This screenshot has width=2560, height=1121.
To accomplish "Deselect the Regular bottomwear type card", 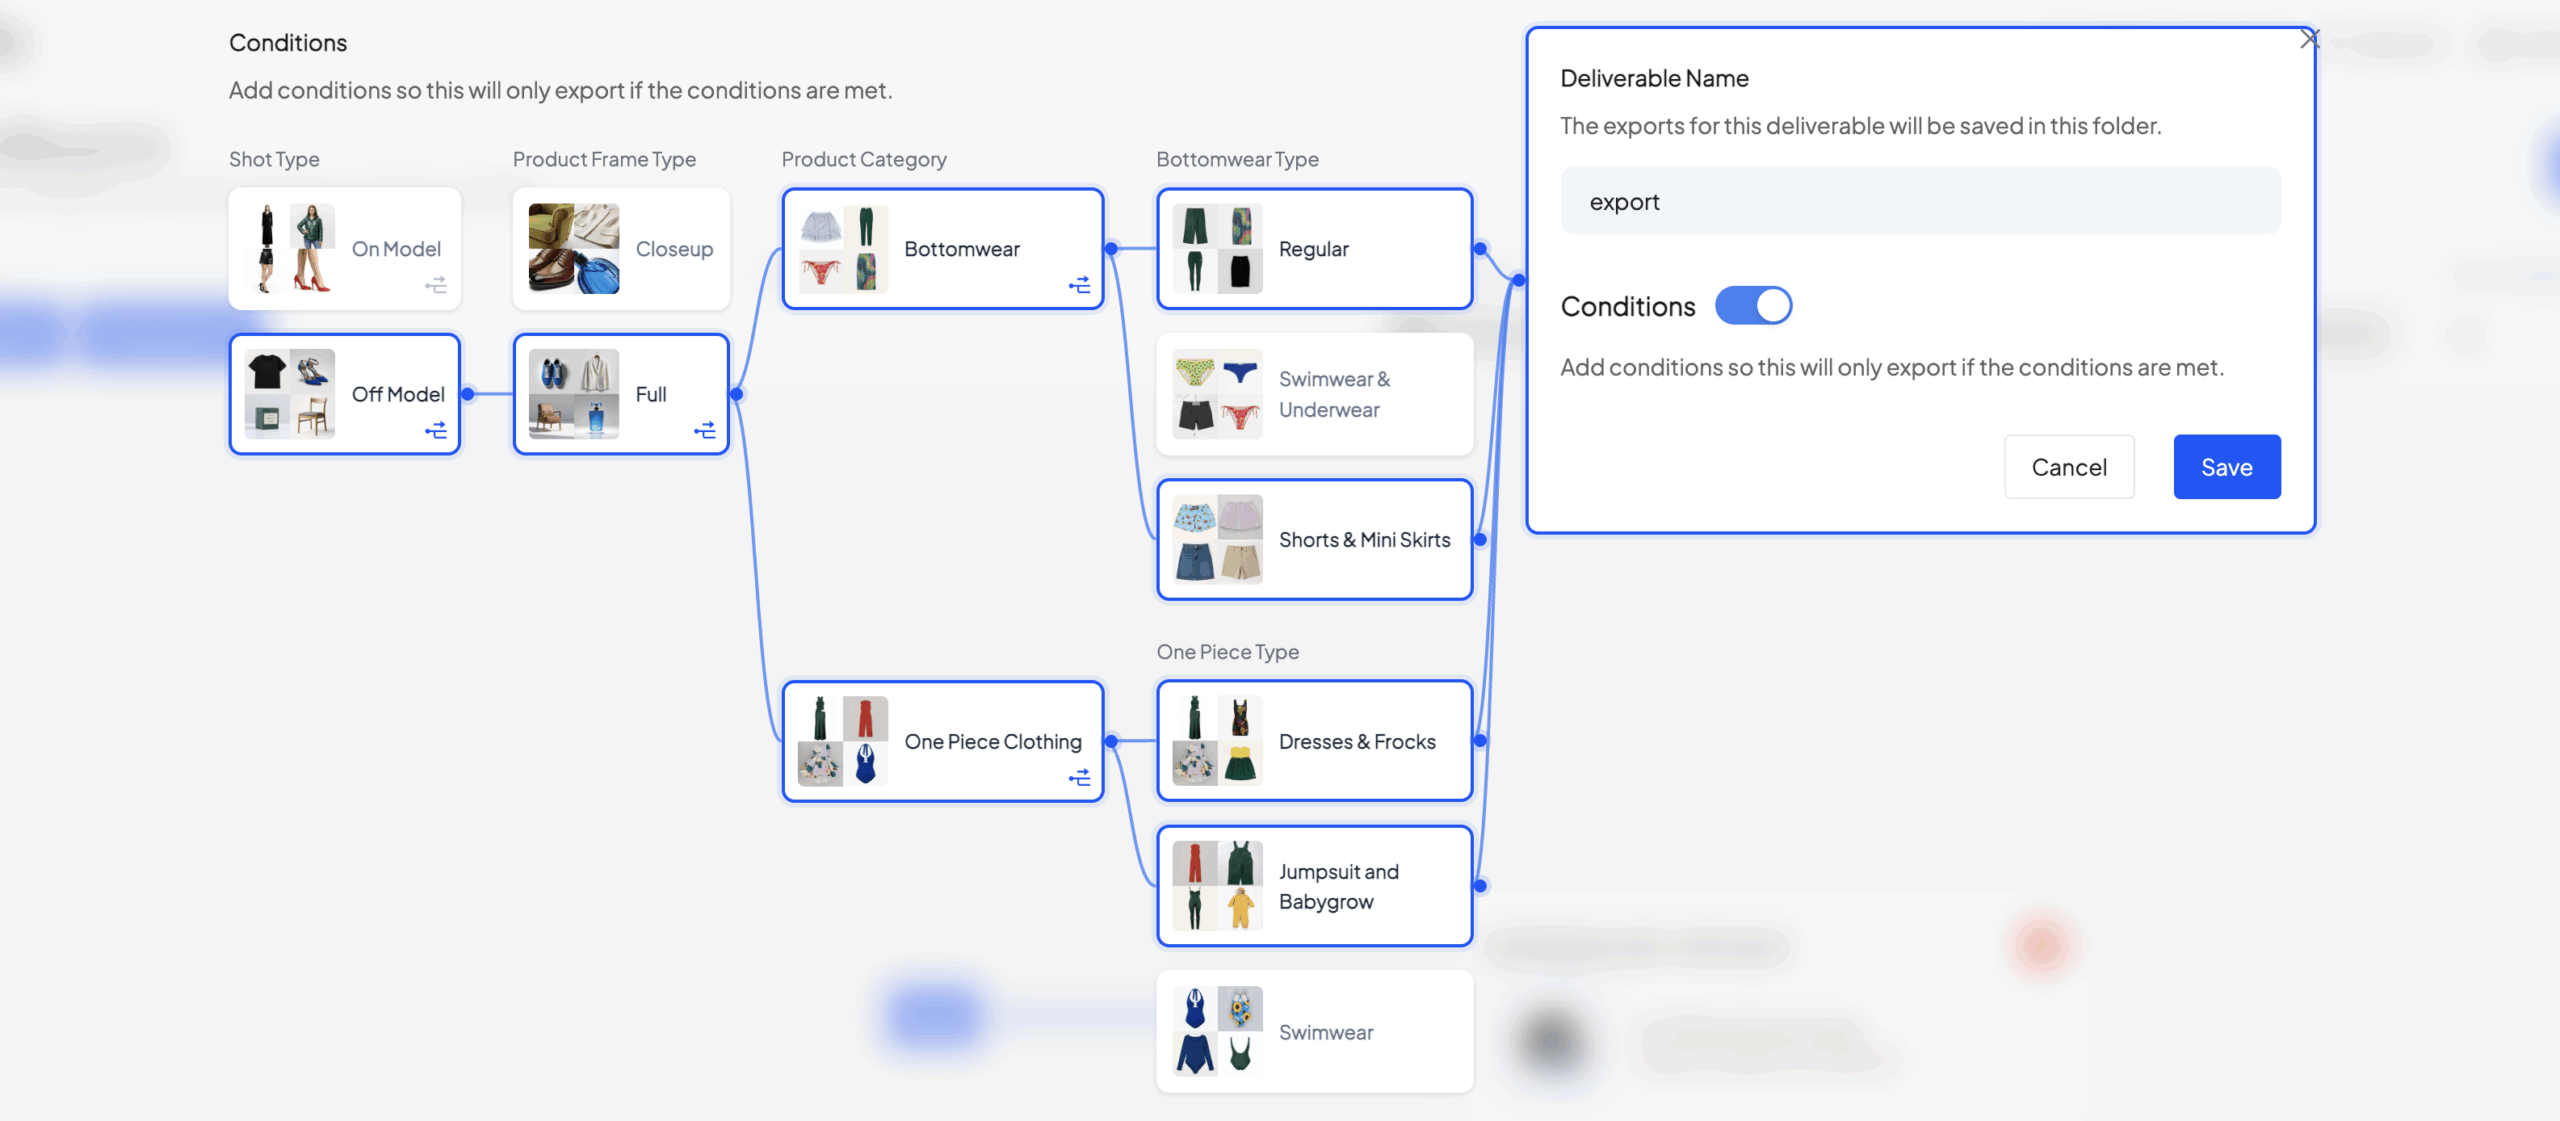I will (1314, 249).
